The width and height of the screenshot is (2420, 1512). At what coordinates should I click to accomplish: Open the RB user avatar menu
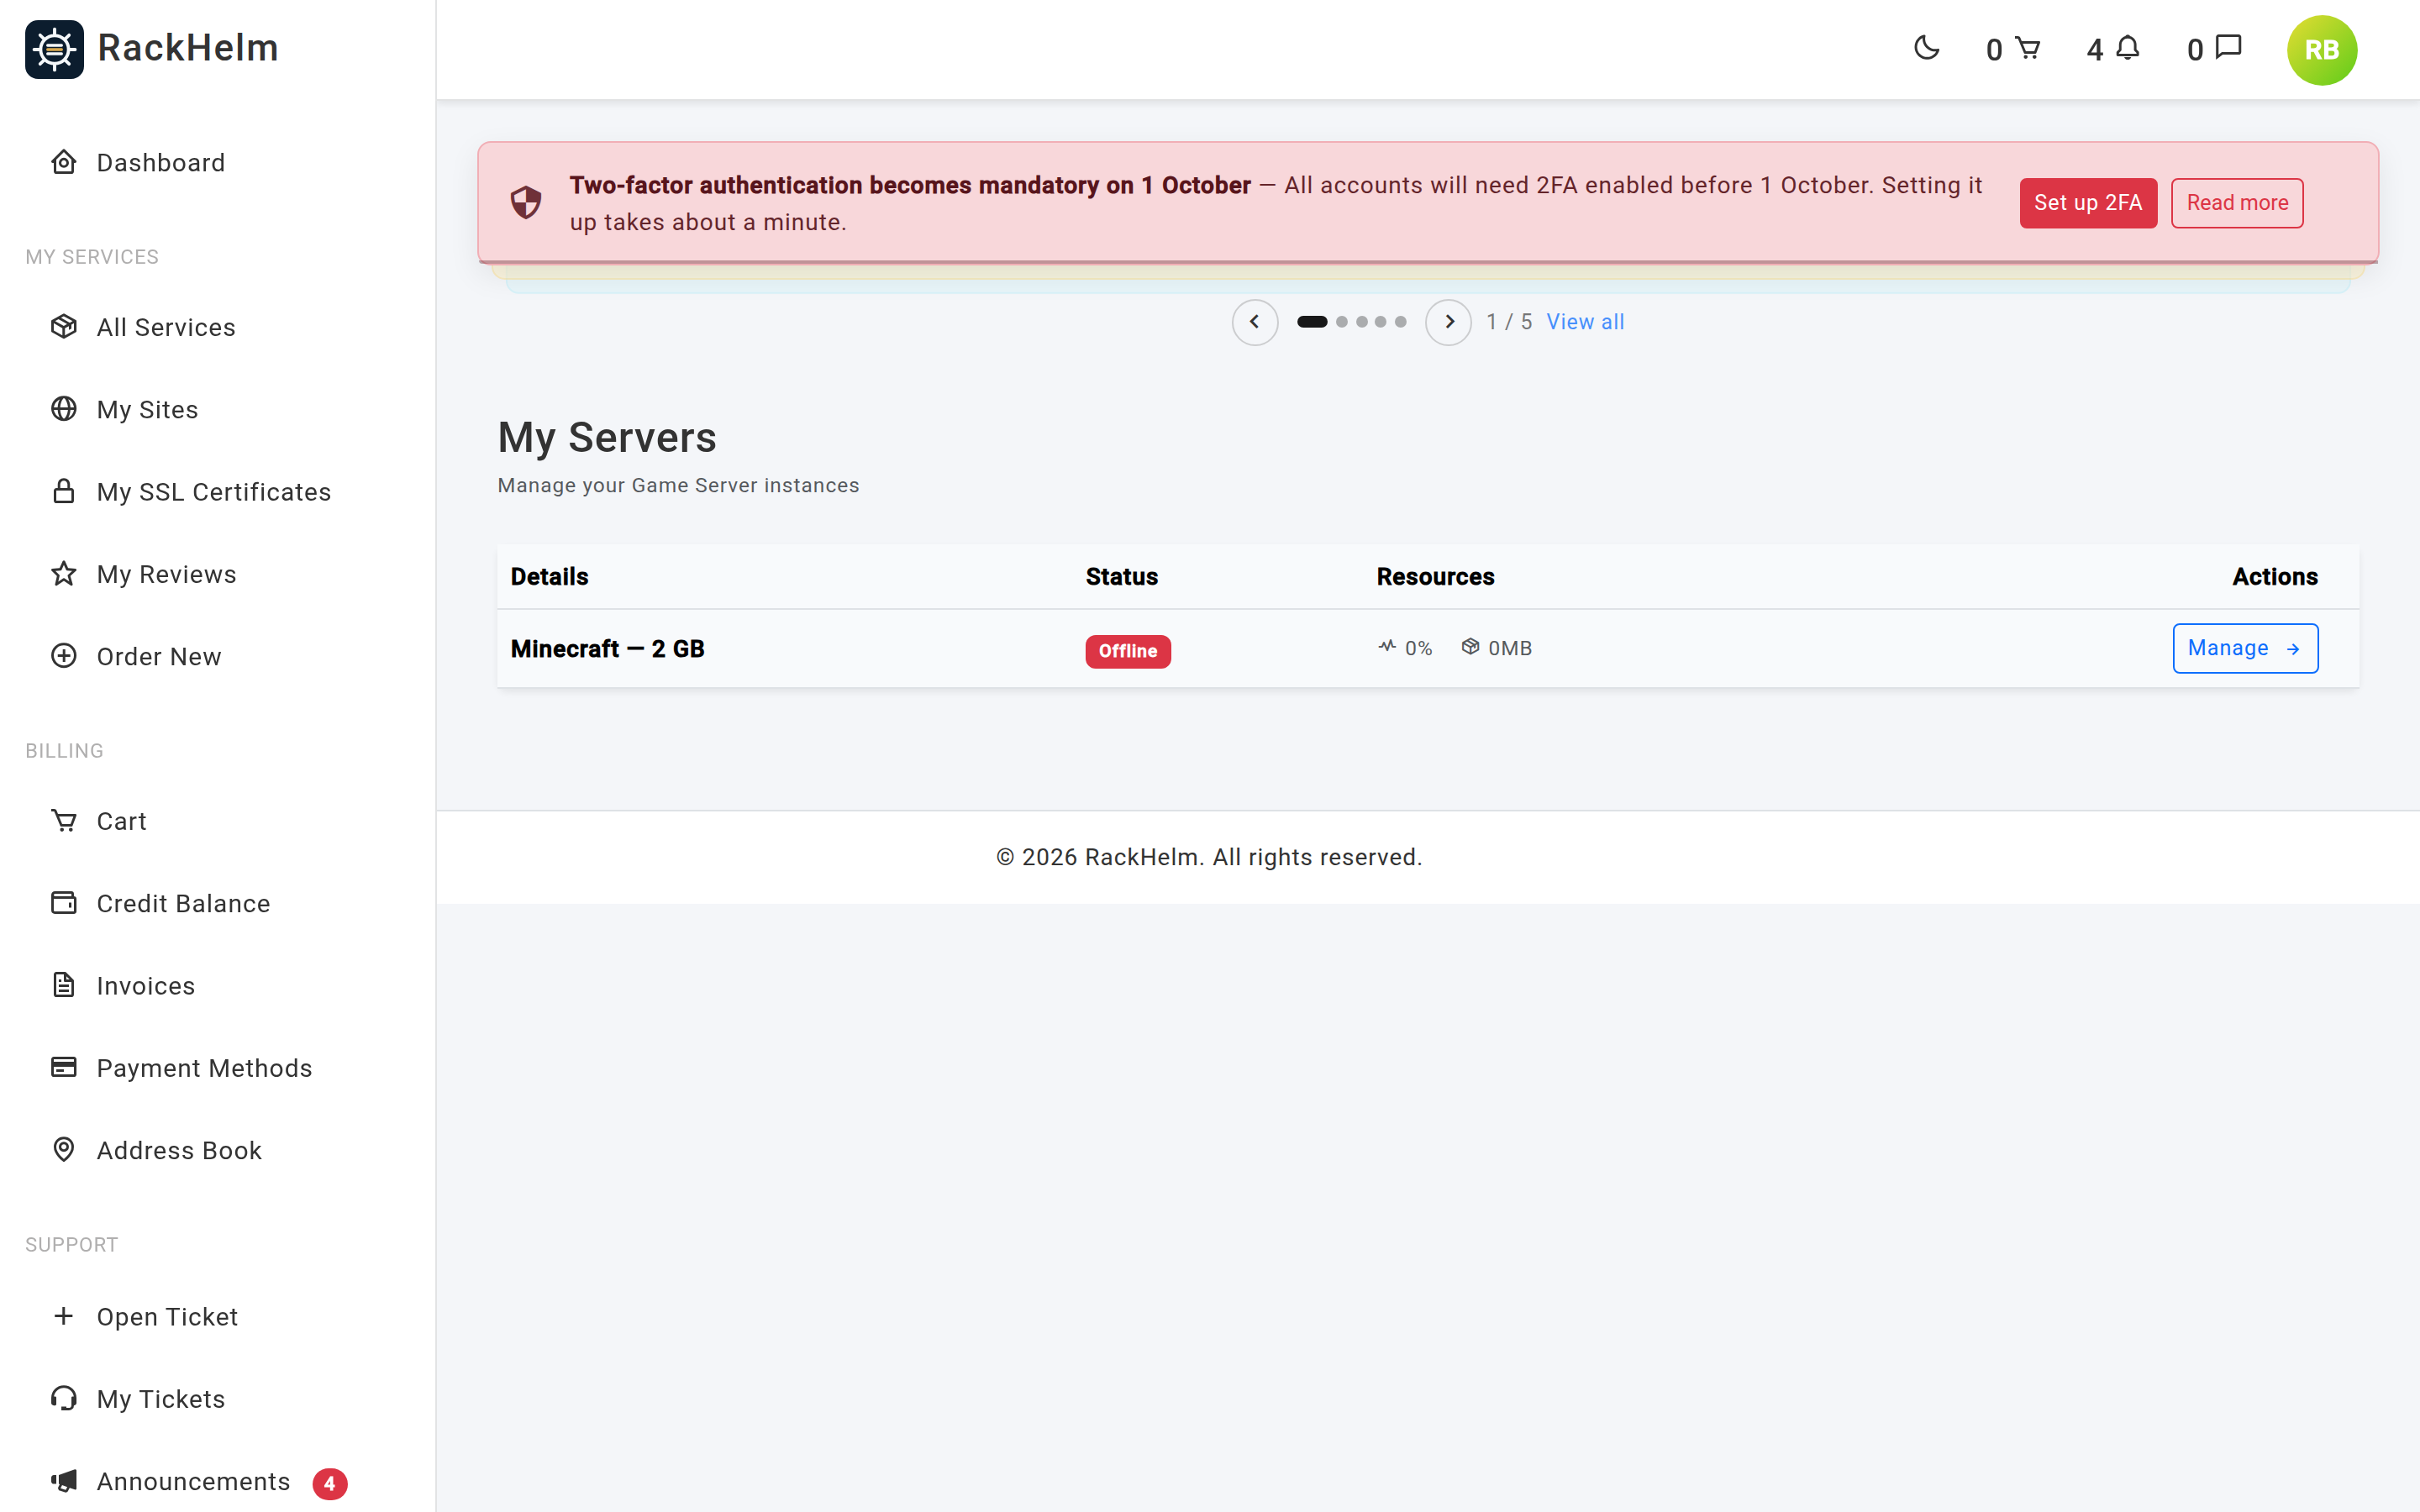click(2321, 50)
